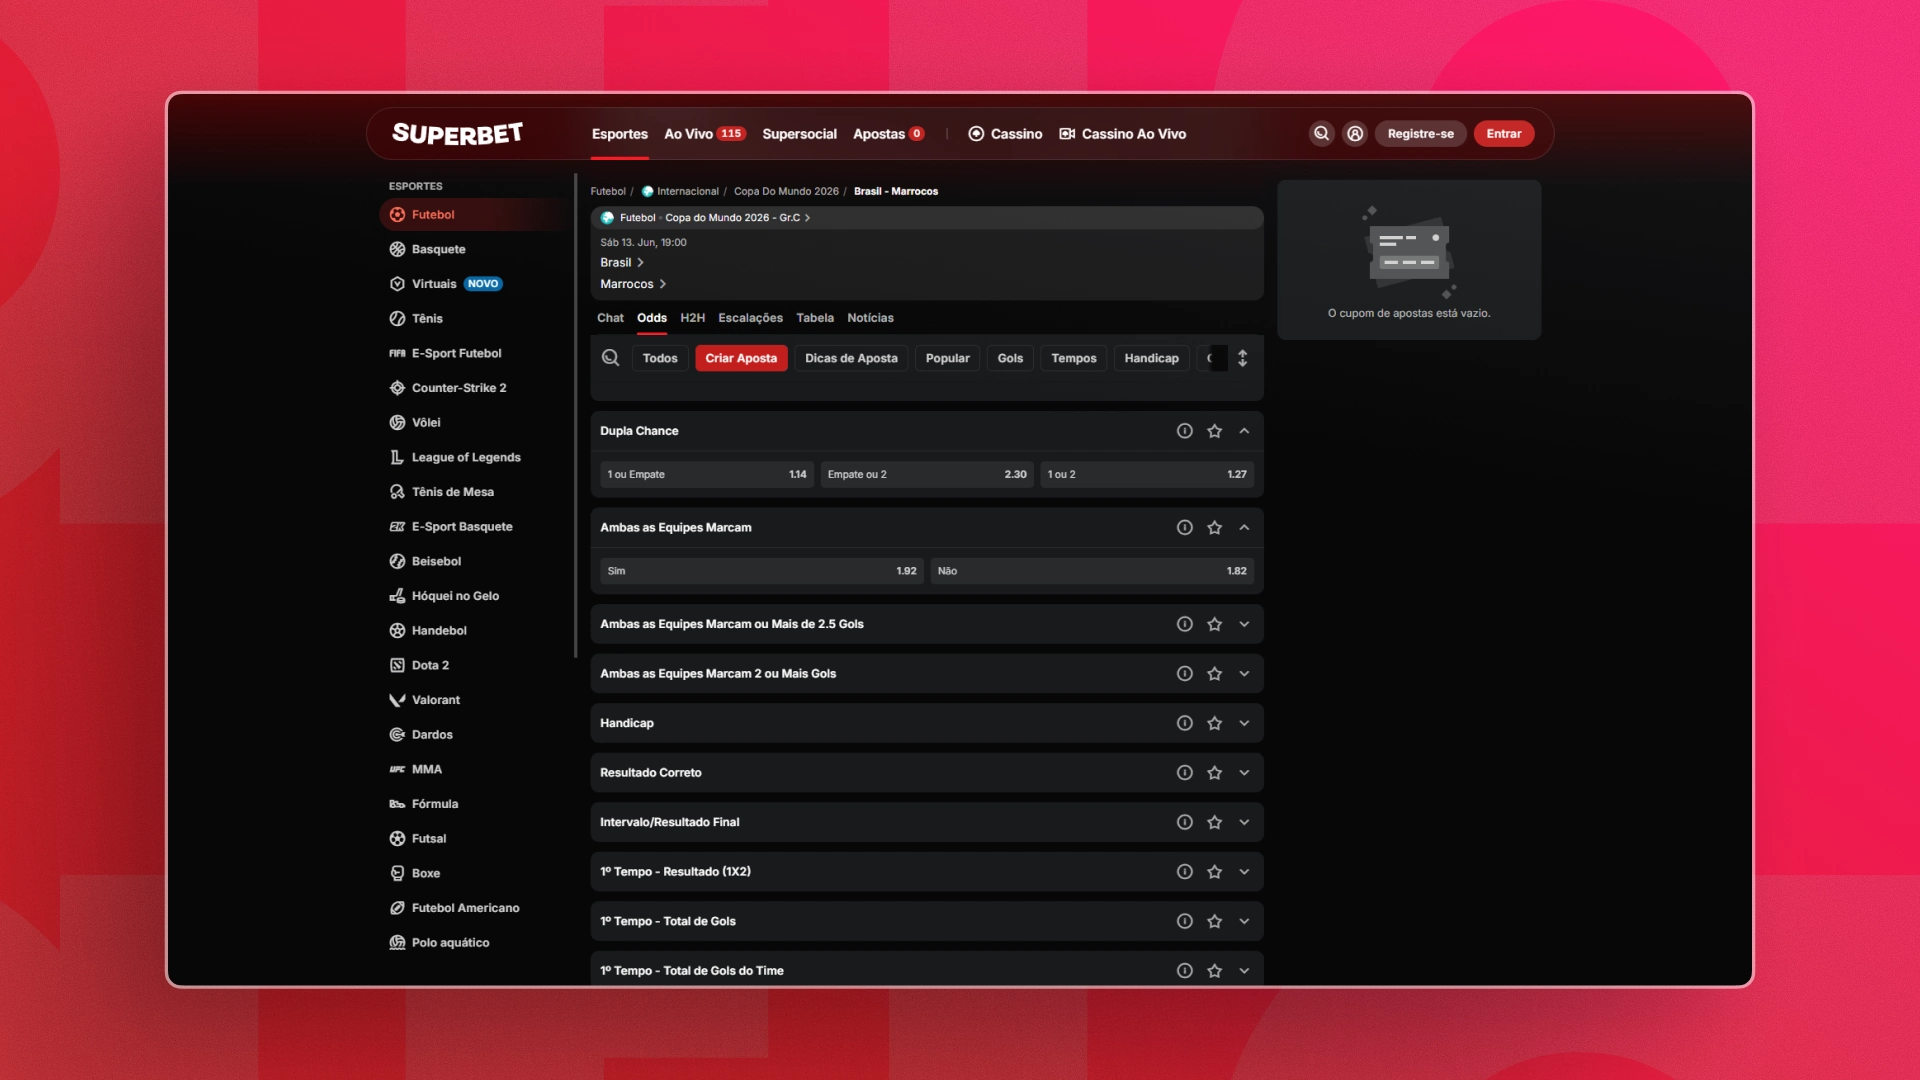Switch to the H2H tab
The height and width of the screenshot is (1080, 1920).
[x=692, y=318]
